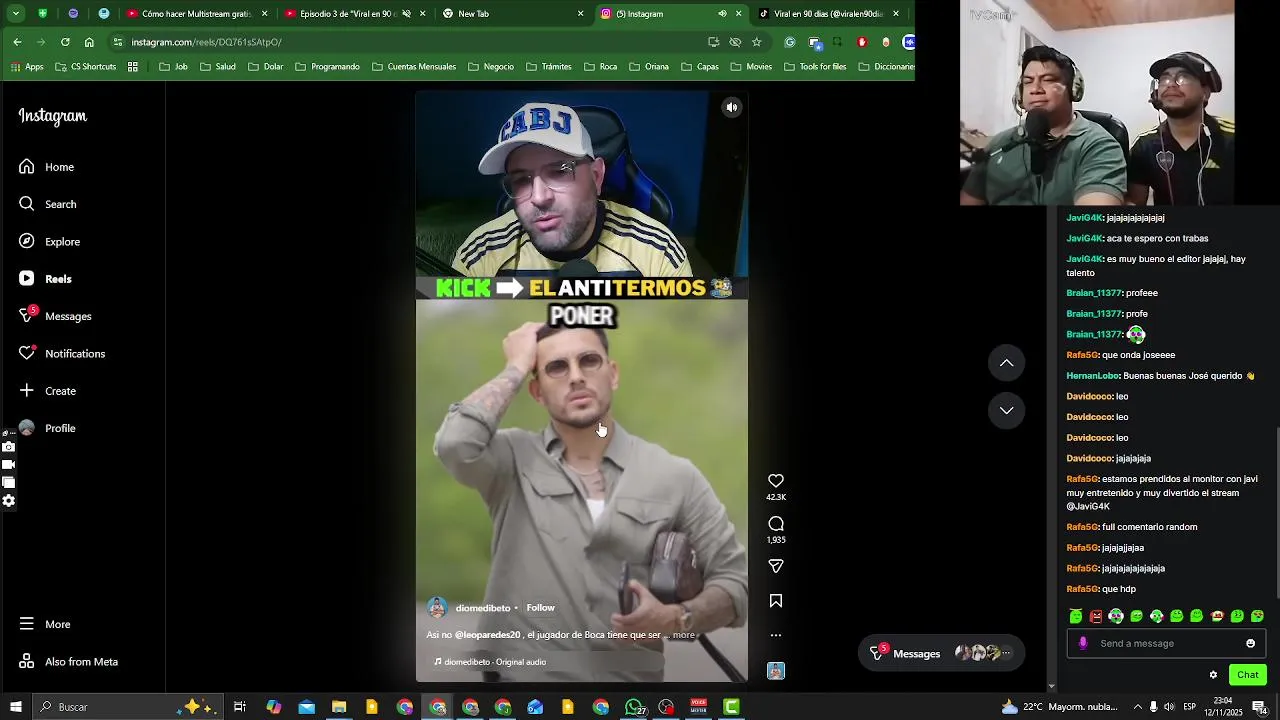Screen dimensions: 1280x720
Task: Switch to the 'Viral en 90 días' TikTok tab
Action: (828, 14)
